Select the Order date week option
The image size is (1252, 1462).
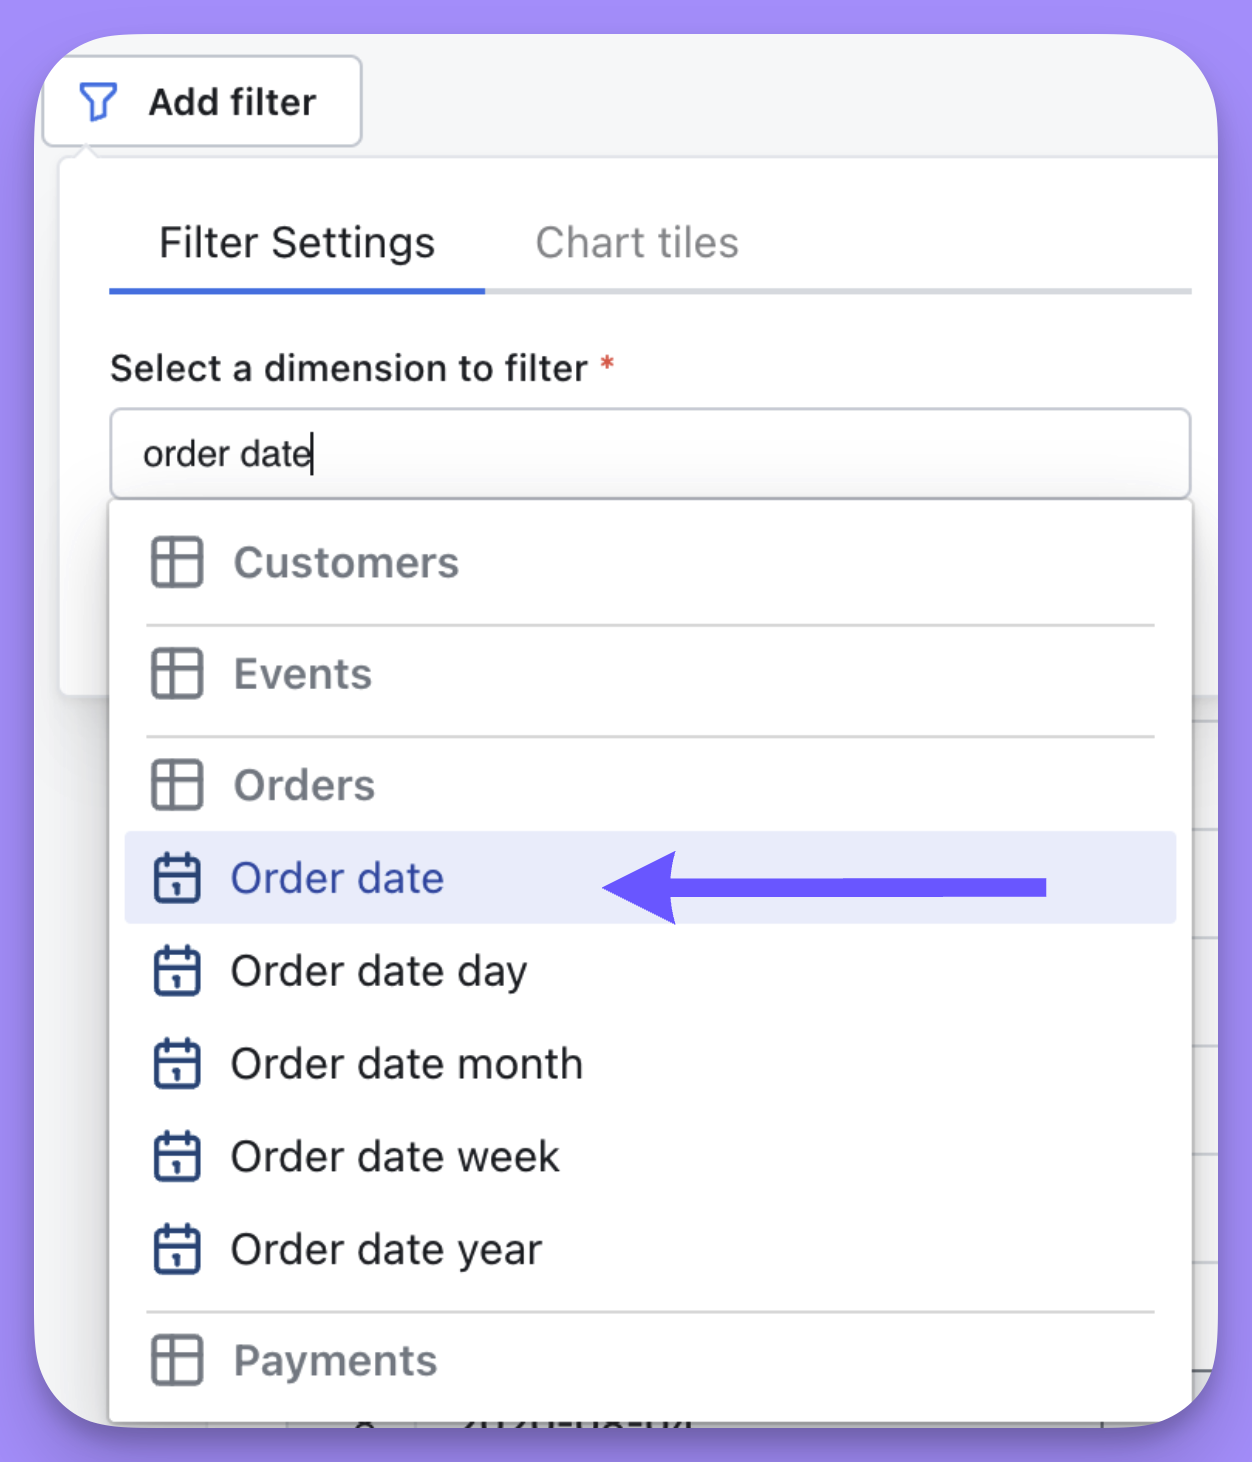(x=650, y=1156)
